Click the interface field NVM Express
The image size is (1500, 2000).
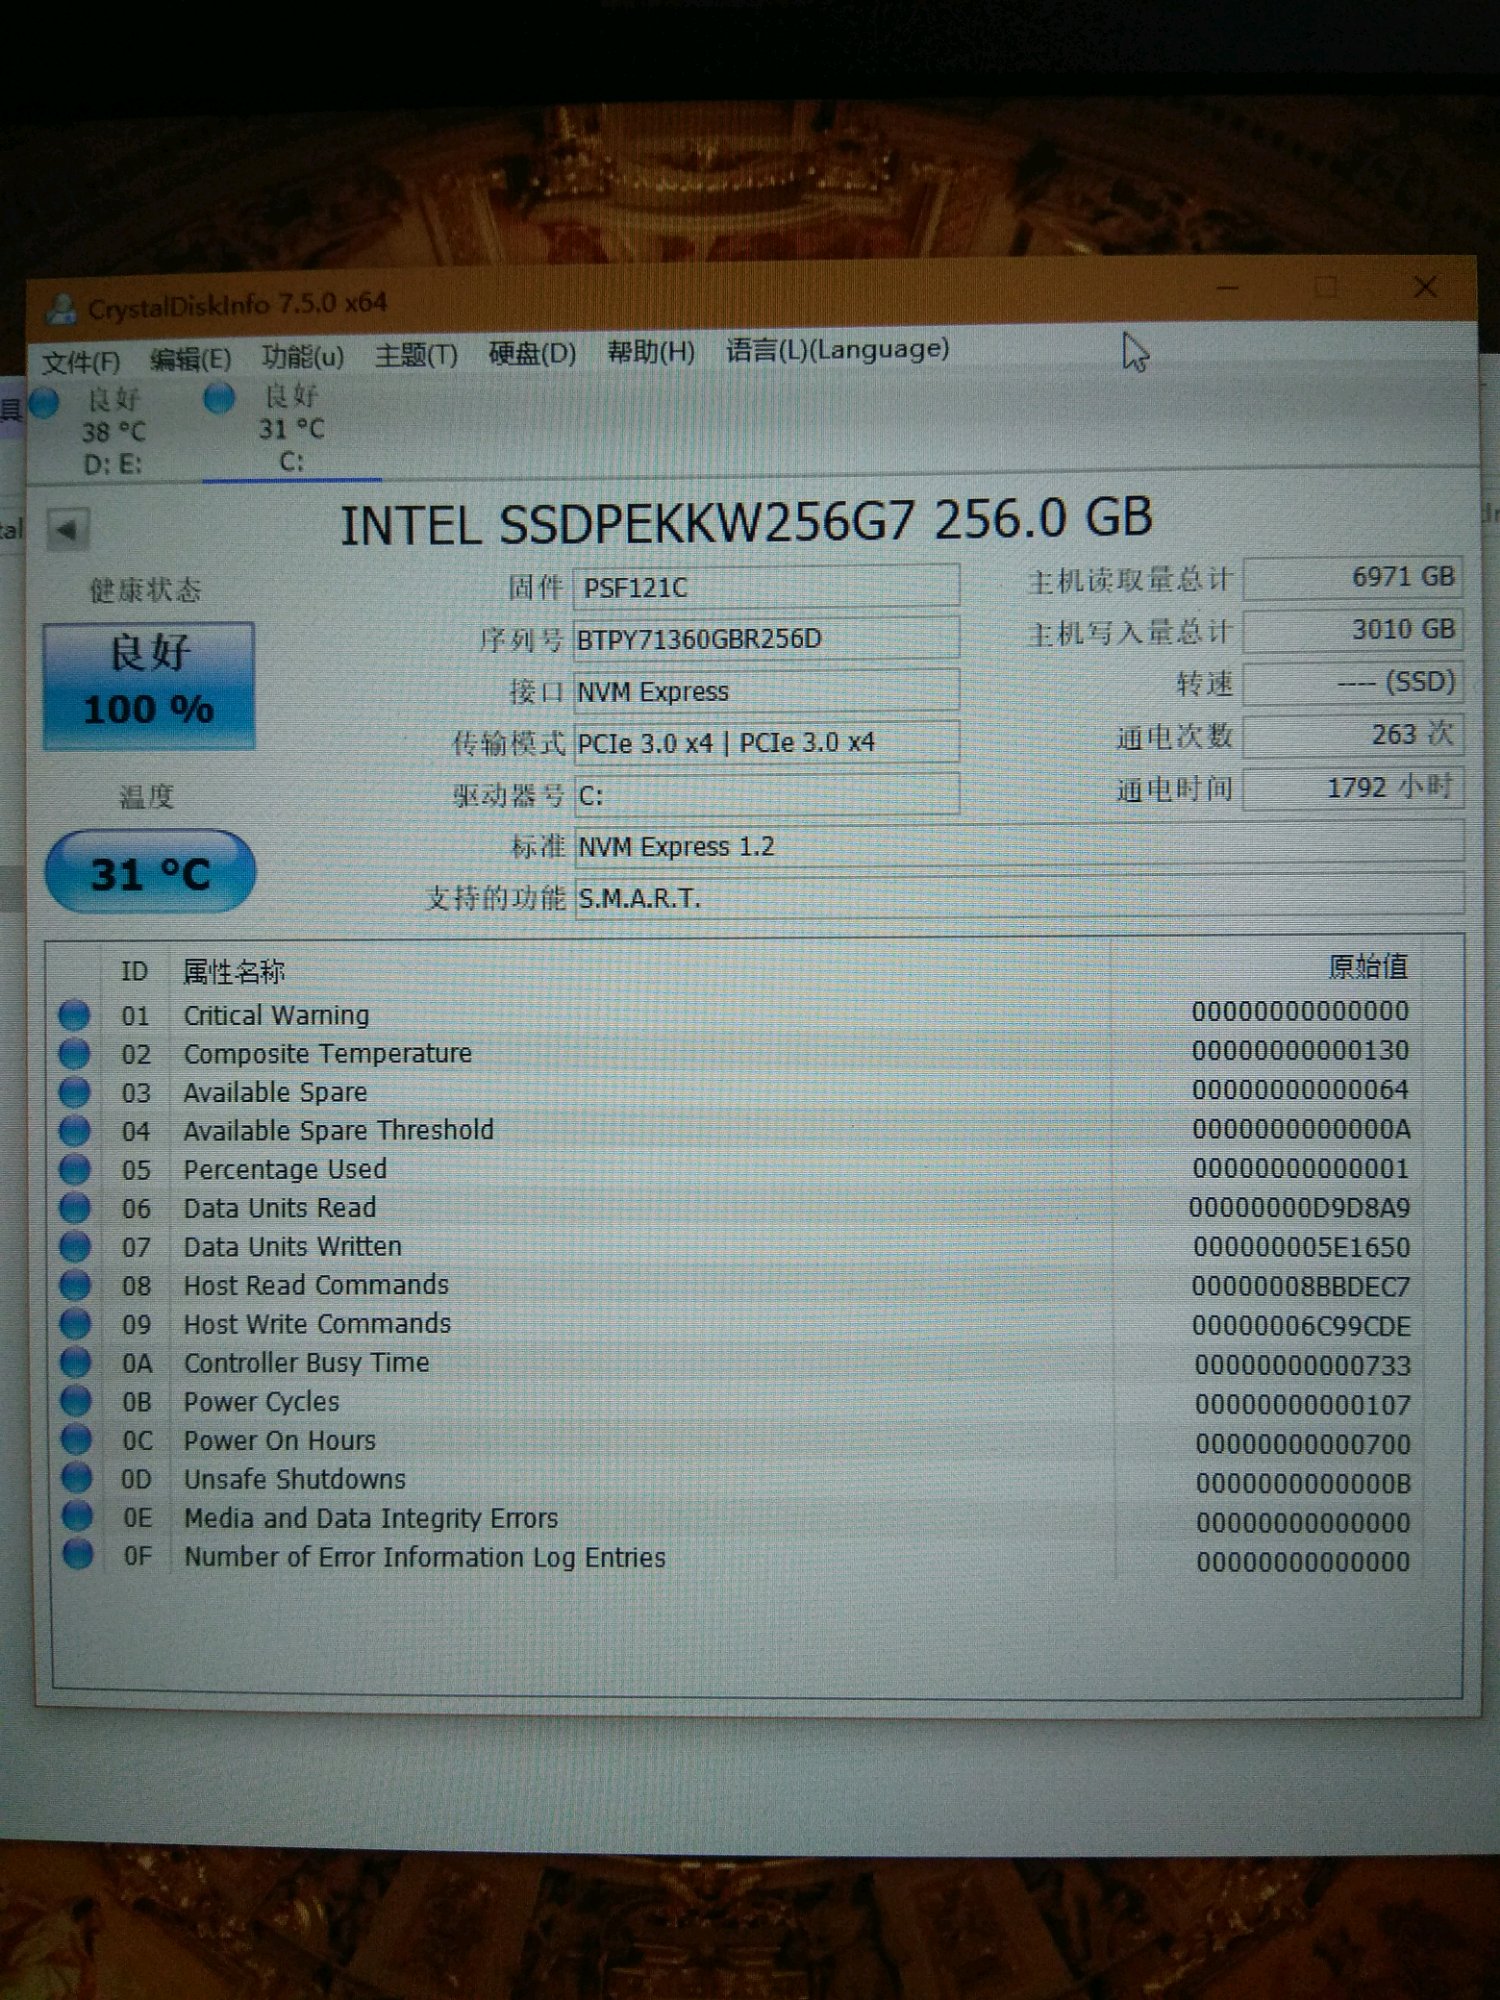766,691
